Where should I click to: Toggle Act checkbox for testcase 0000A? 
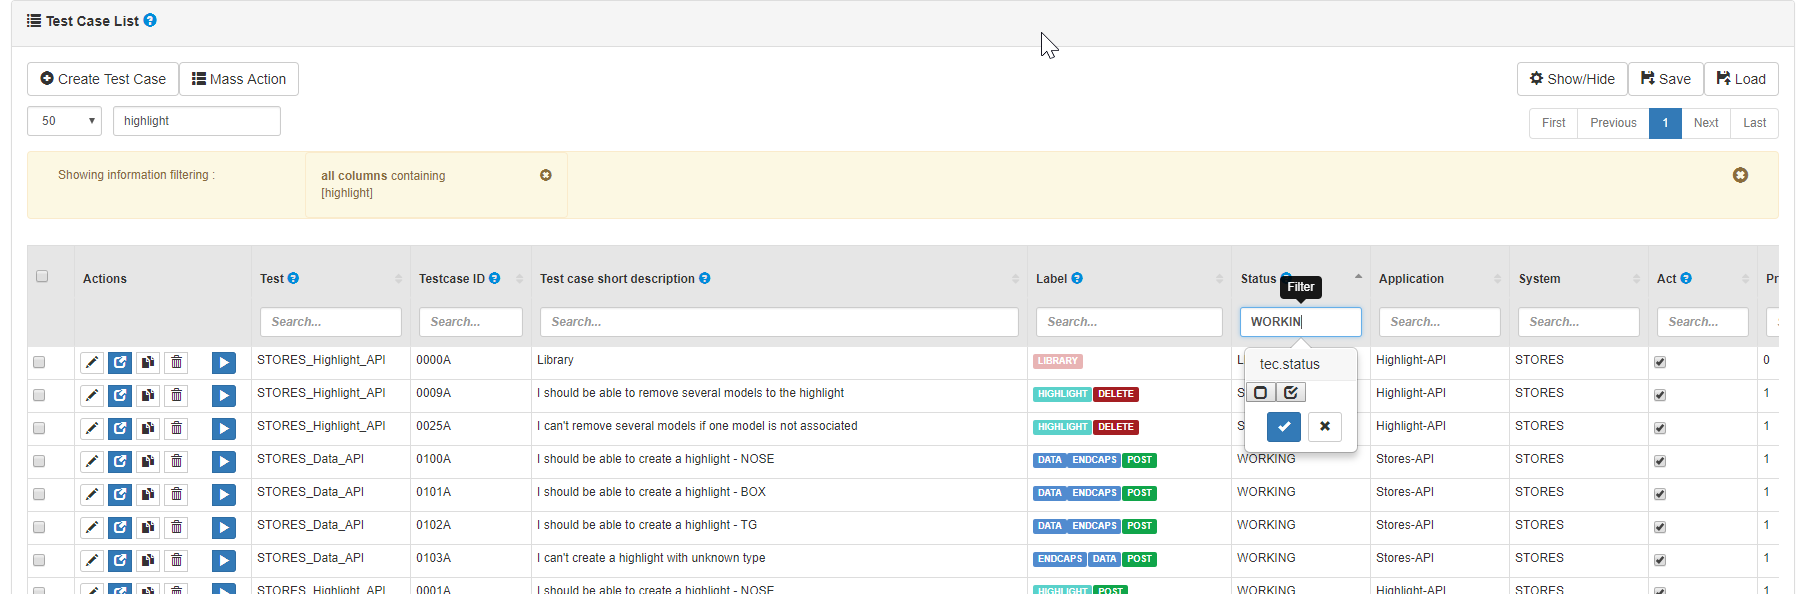tap(1660, 362)
